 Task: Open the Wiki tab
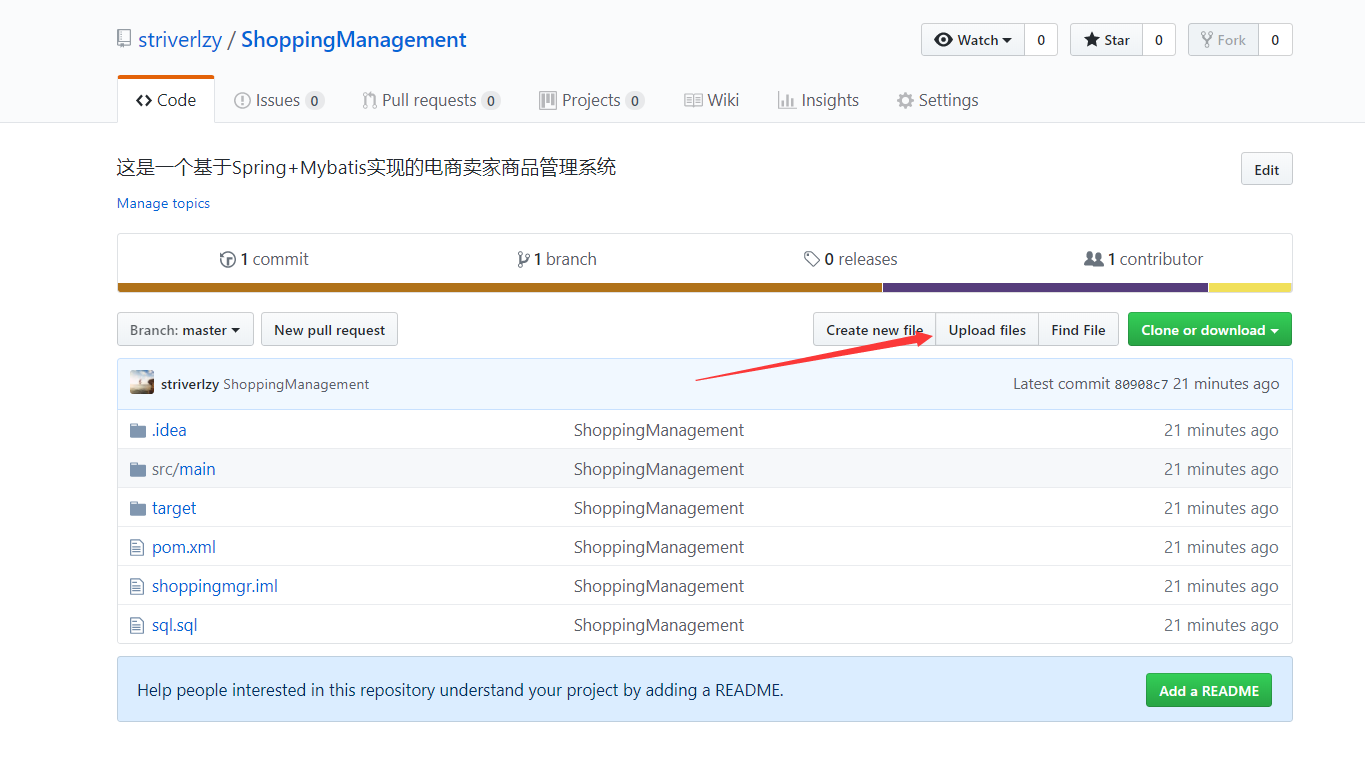[x=712, y=100]
